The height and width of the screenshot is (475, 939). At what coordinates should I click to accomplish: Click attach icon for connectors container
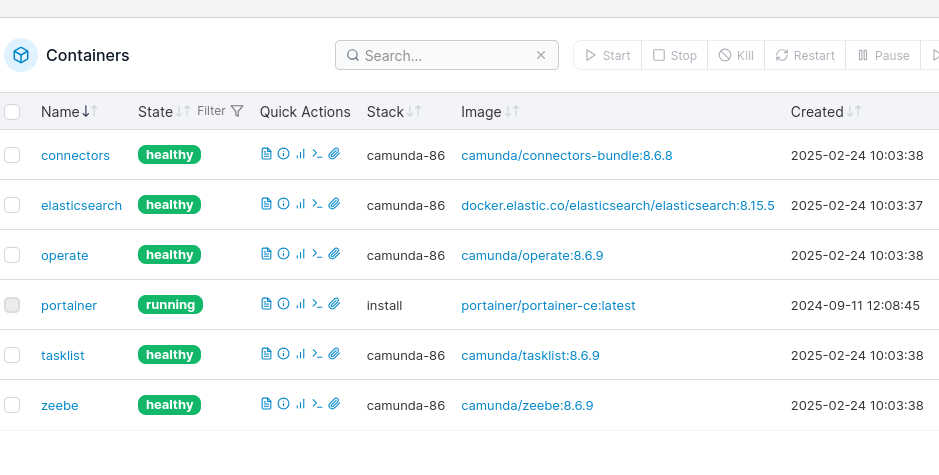pos(334,154)
